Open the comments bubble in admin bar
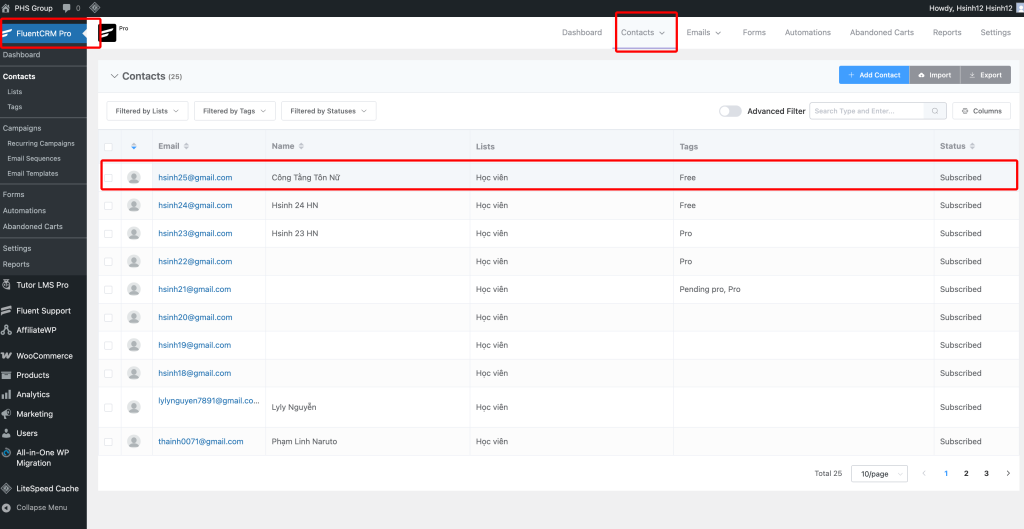The height and width of the screenshot is (529, 1024). coord(67,8)
